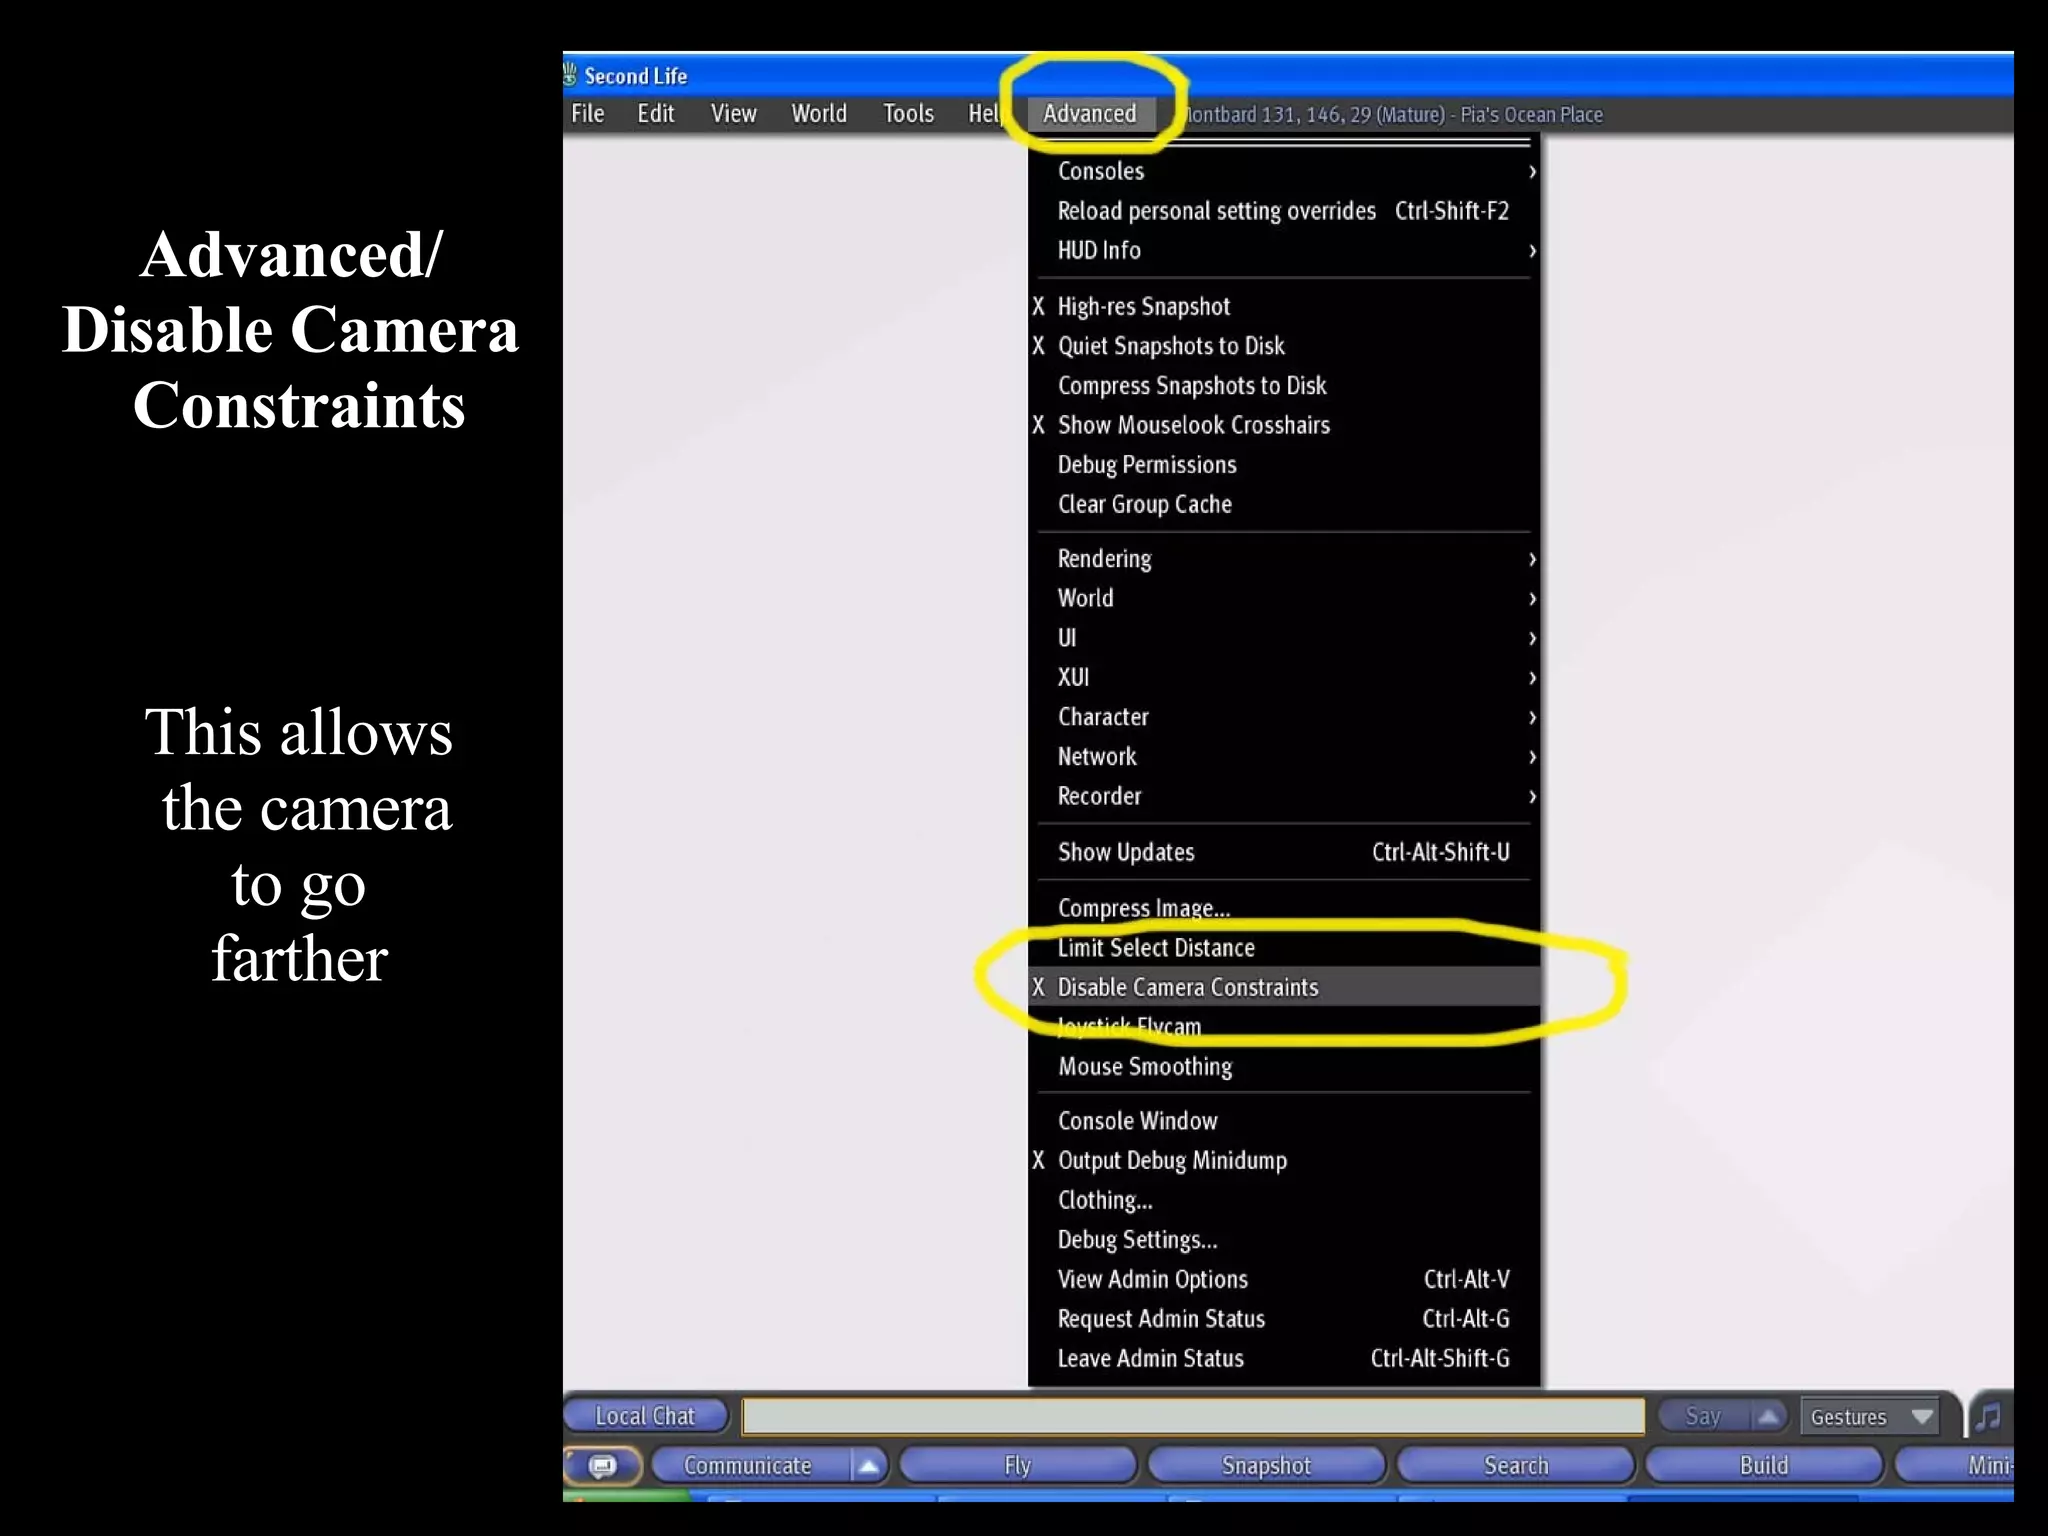Toggle Mouse Smoothing option
This screenshot has height=1536, width=2048.
(x=1284, y=1067)
